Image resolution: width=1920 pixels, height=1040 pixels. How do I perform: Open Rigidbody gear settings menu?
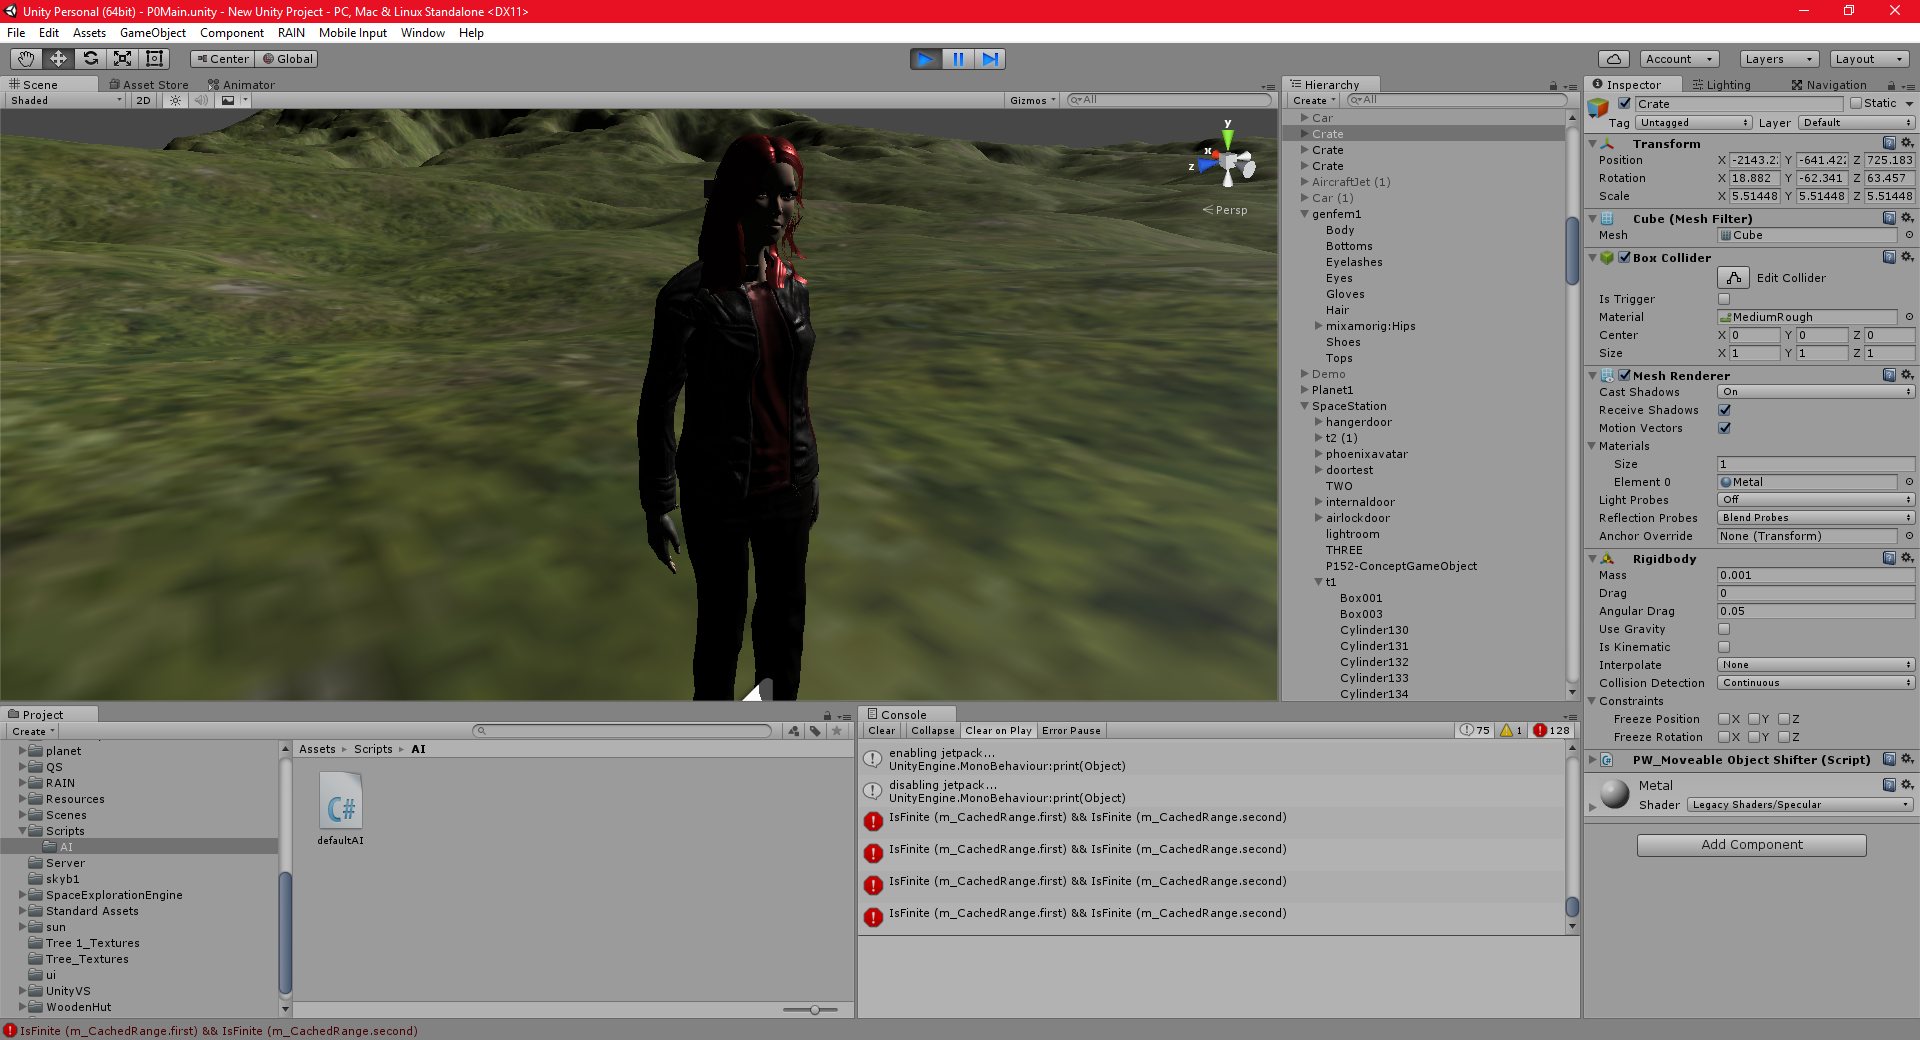tap(1907, 558)
